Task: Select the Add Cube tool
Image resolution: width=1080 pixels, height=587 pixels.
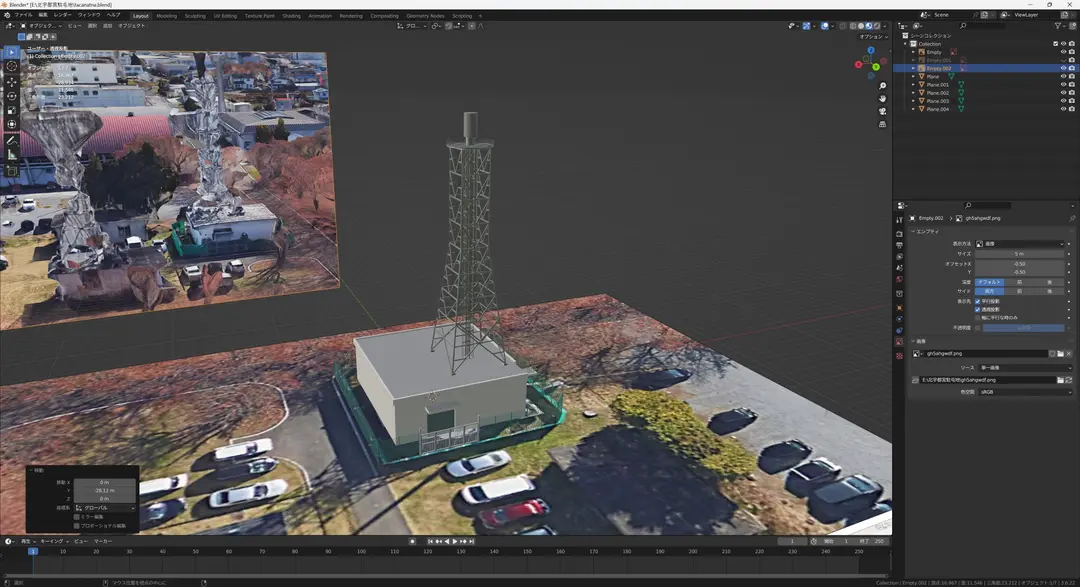Action: click(12, 171)
